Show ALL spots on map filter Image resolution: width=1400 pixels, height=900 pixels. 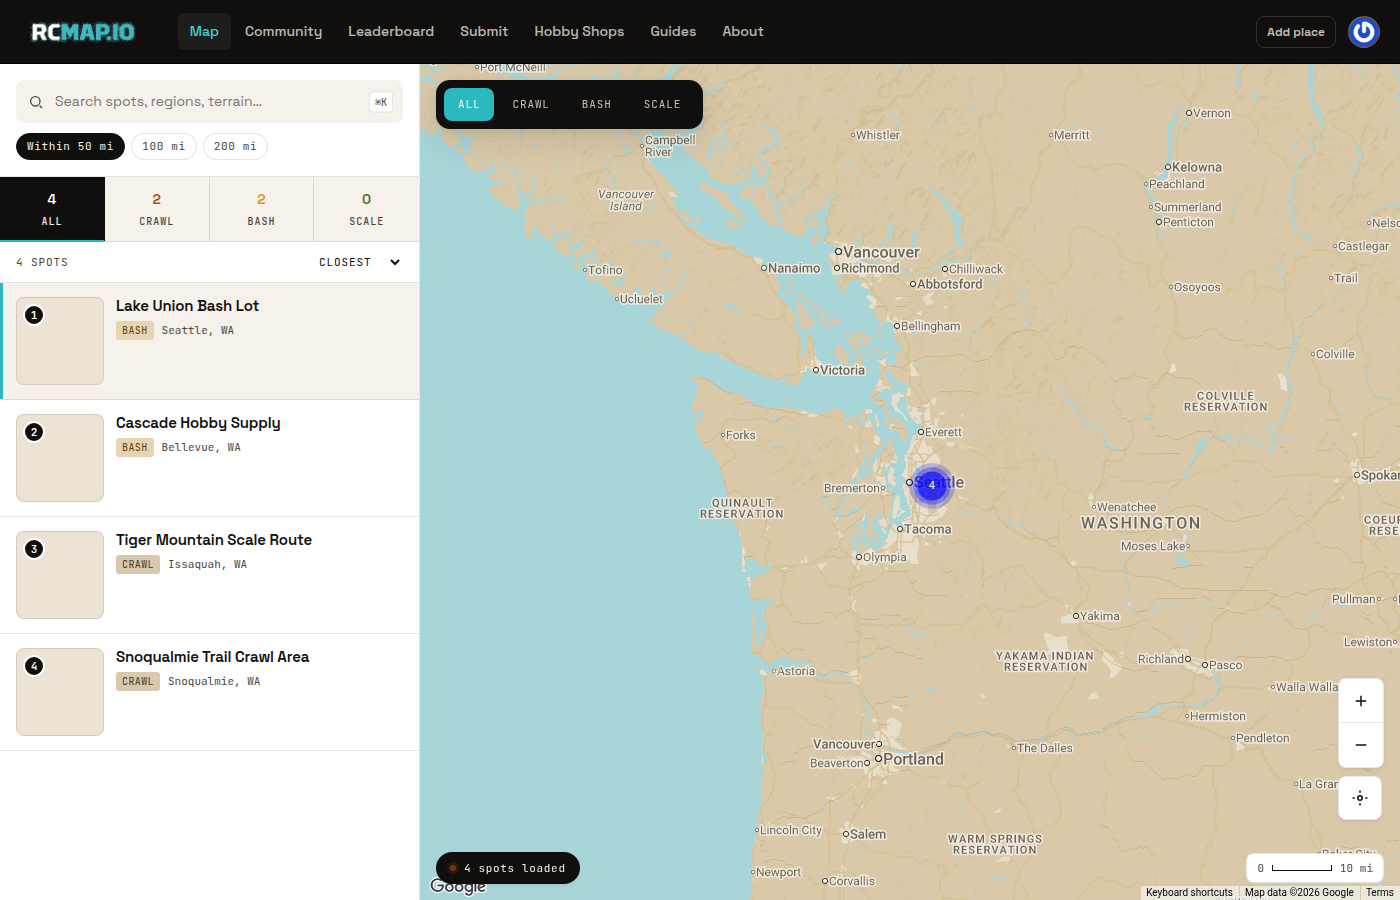tap(469, 104)
